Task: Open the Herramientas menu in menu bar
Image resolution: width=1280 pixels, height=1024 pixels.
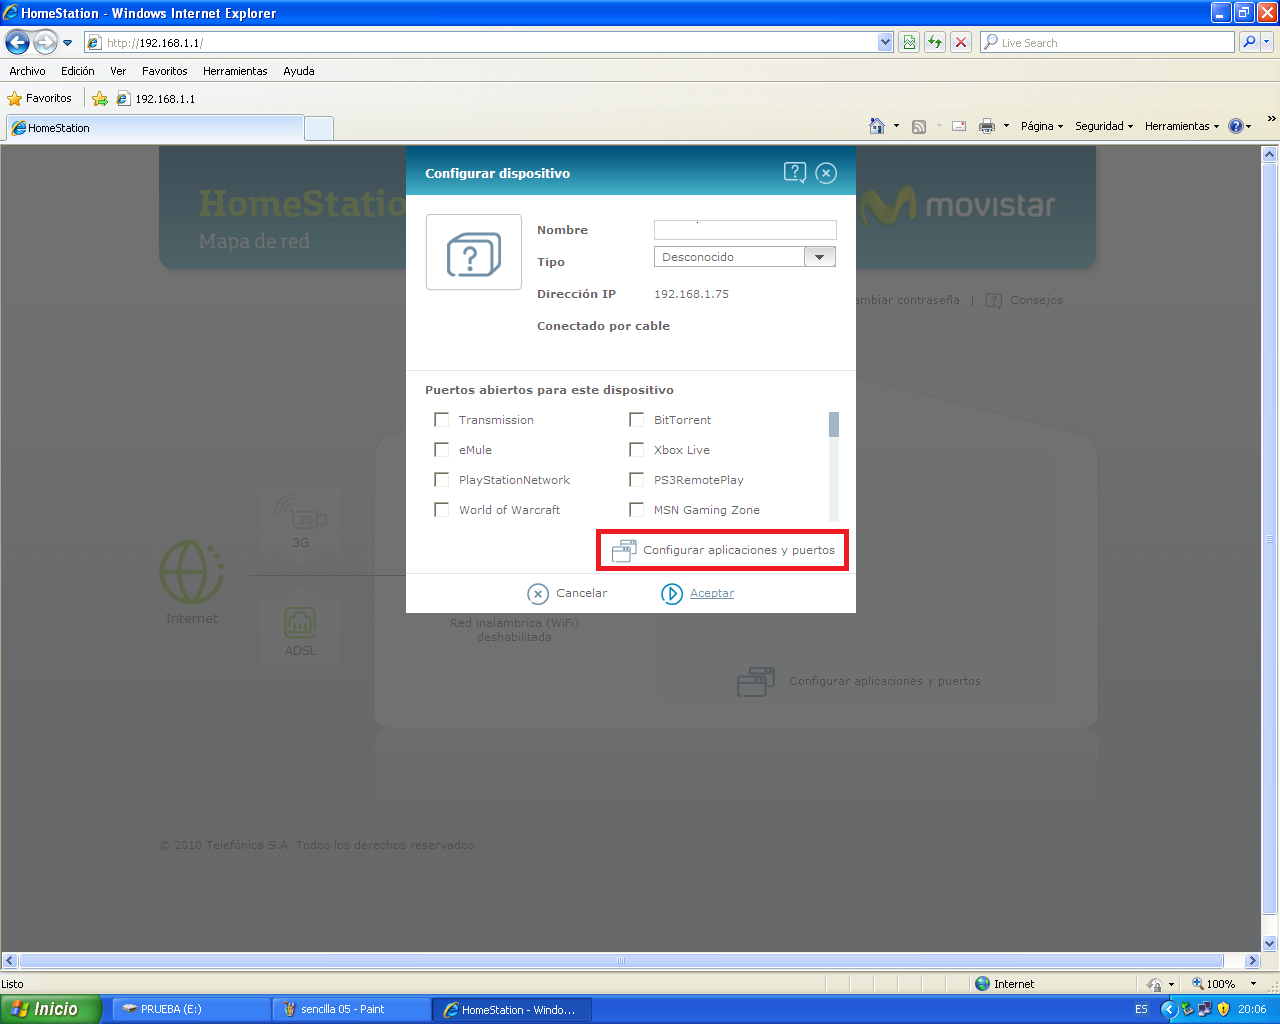Action: 235,71
